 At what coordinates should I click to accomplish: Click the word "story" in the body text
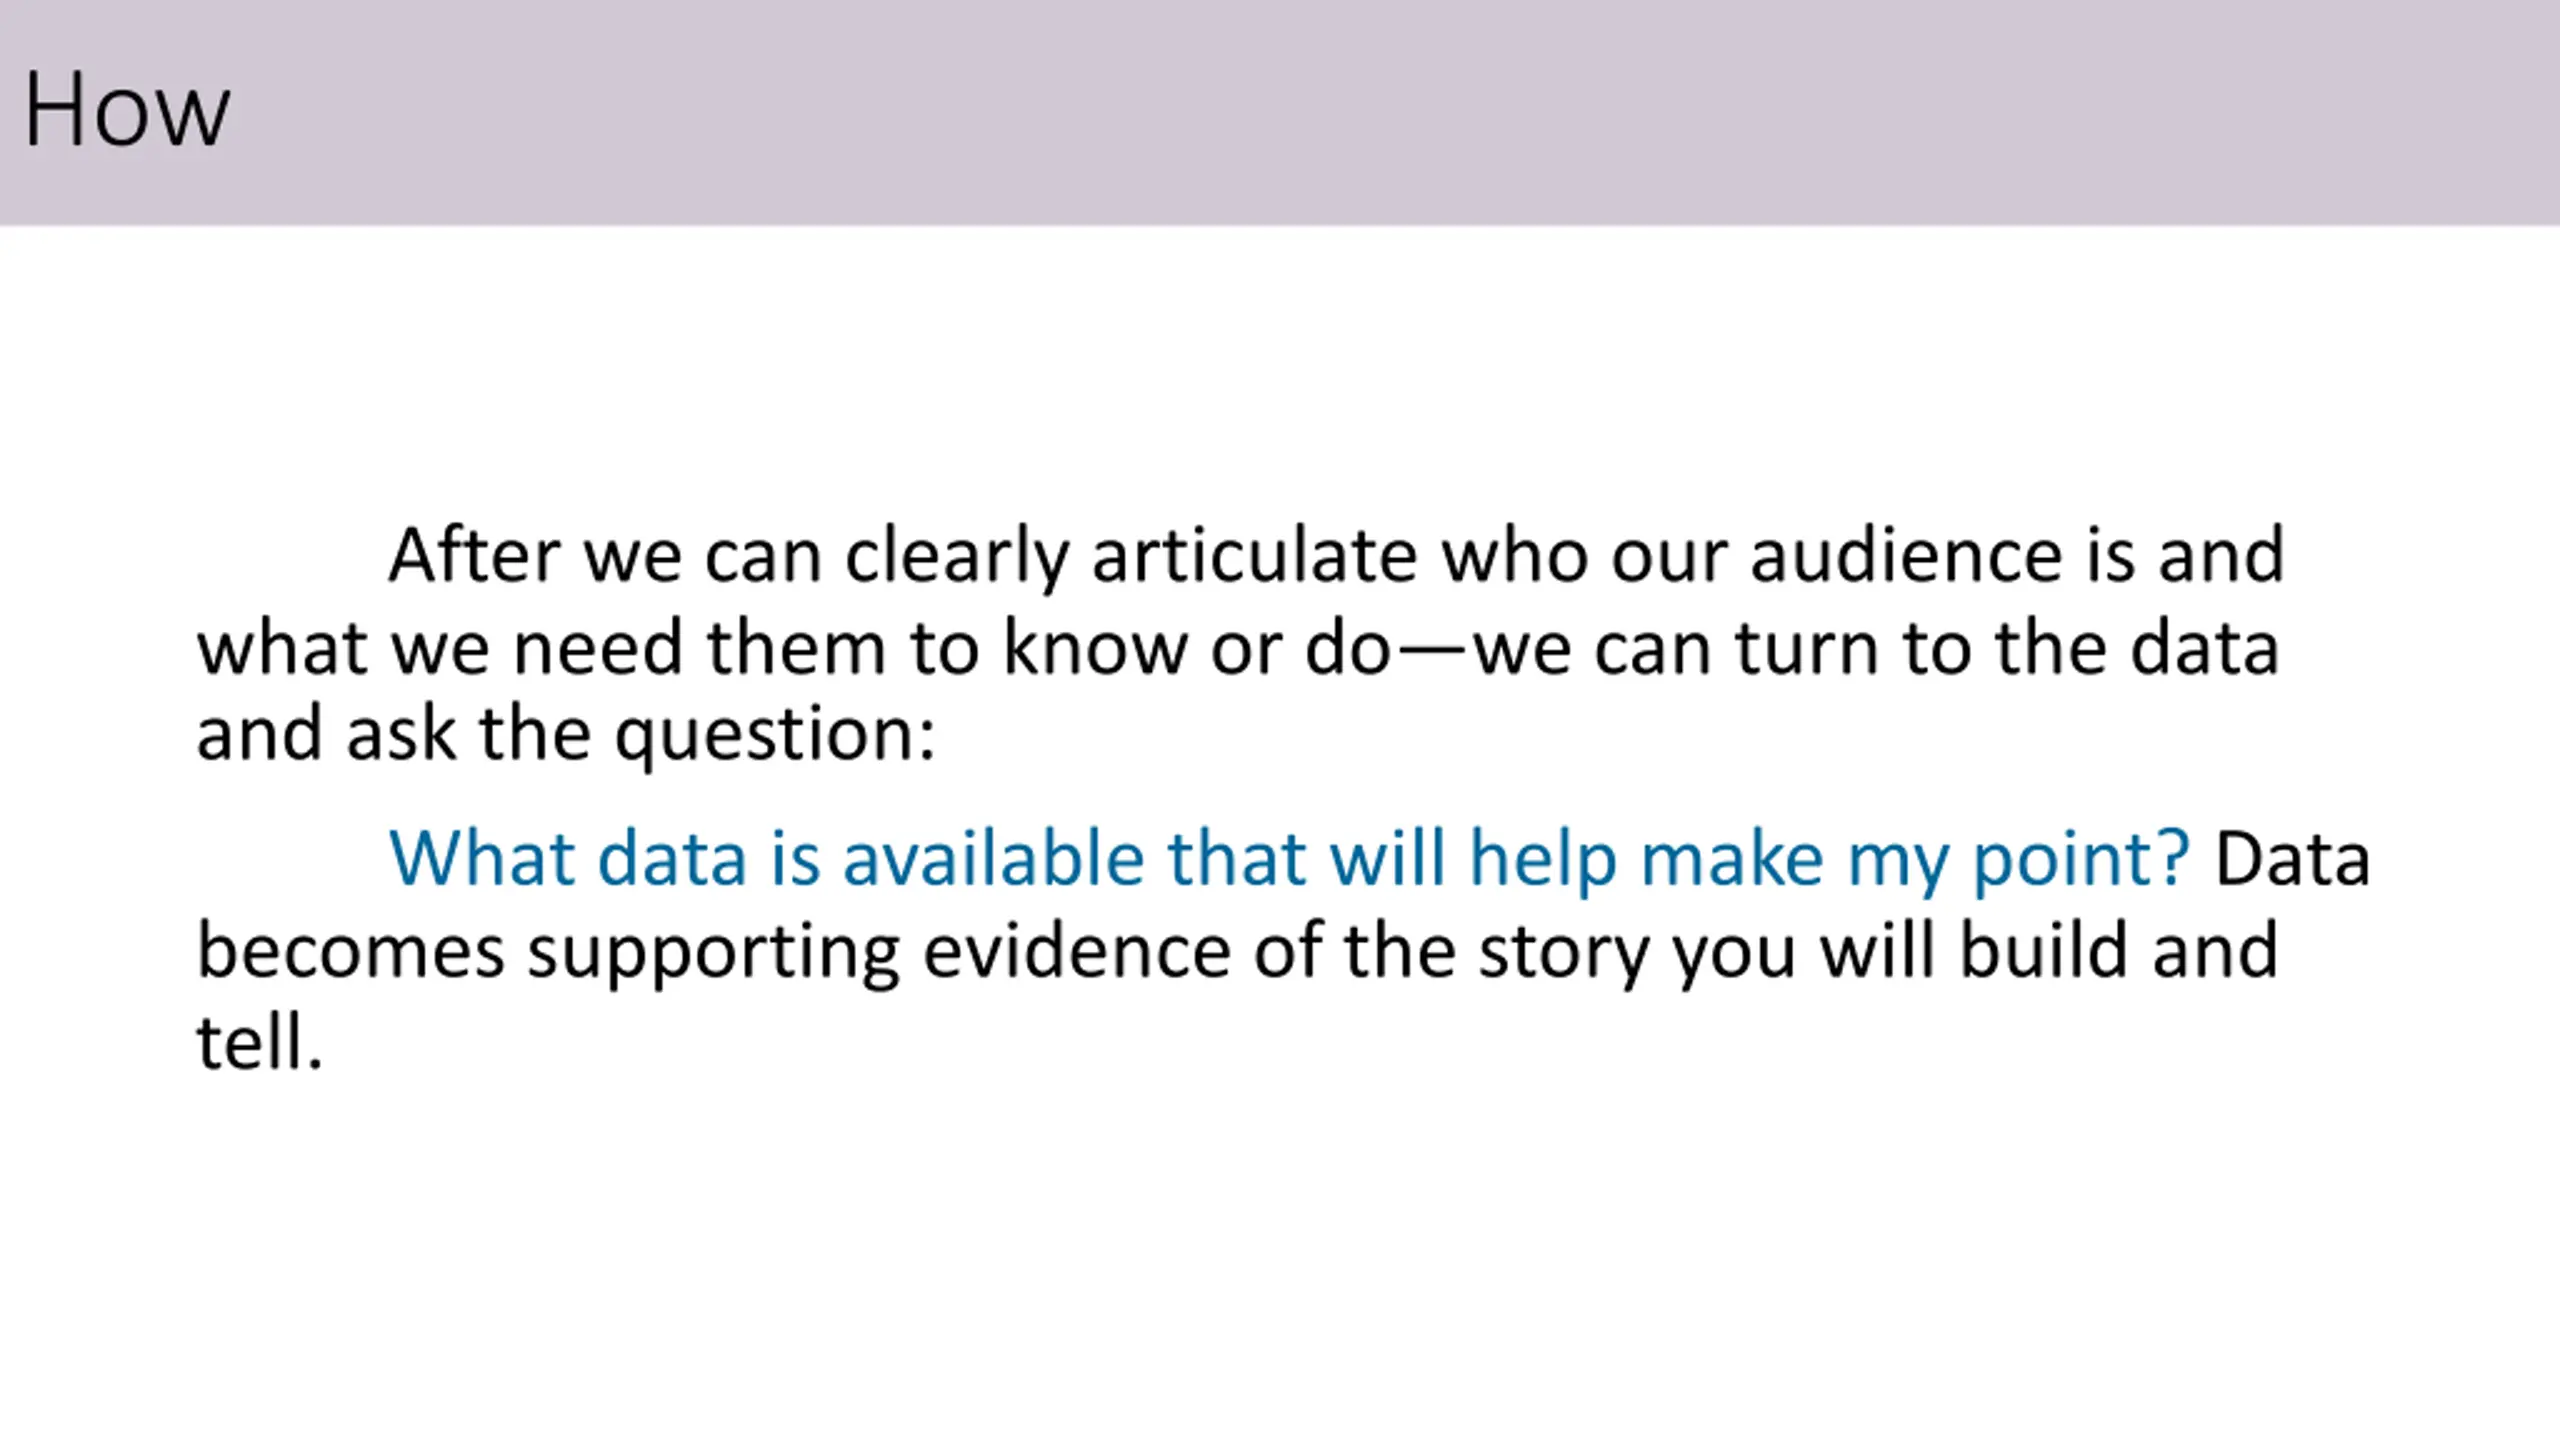(1564, 954)
